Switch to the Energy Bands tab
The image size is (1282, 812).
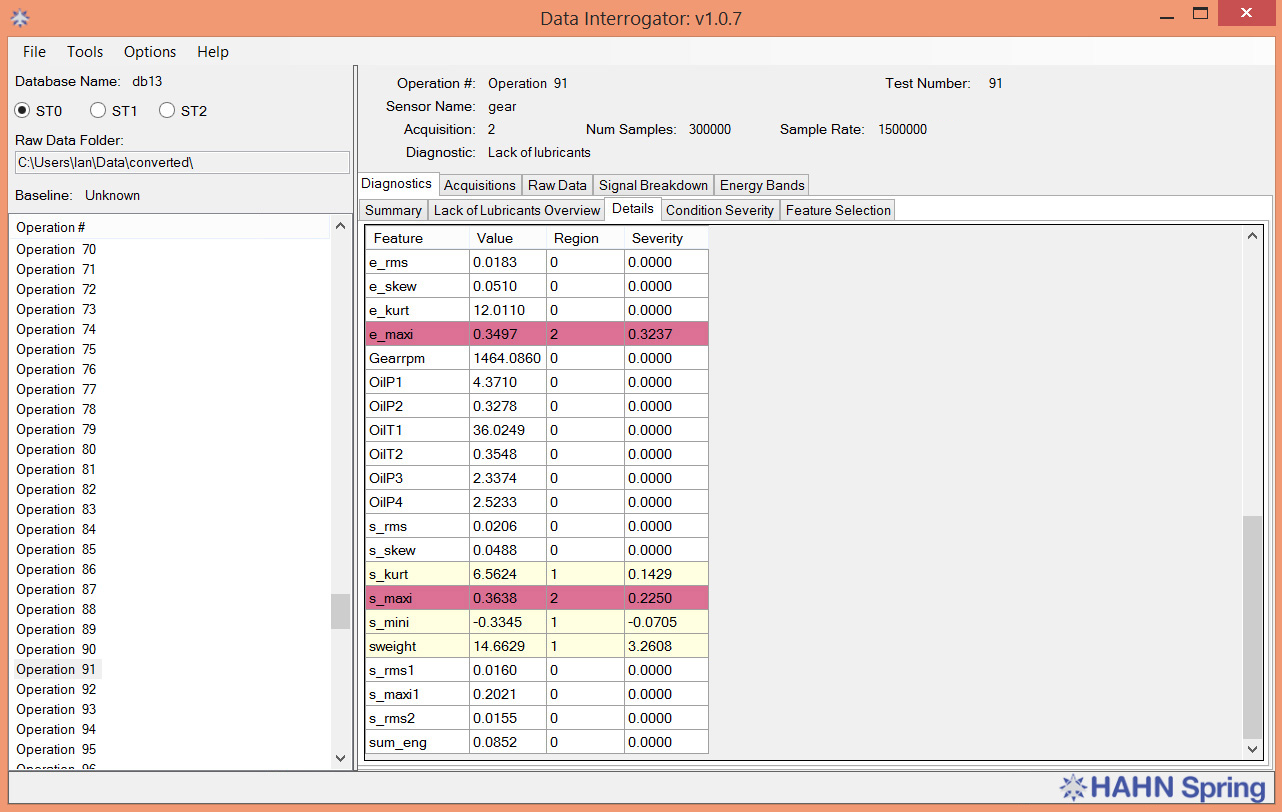[762, 185]
